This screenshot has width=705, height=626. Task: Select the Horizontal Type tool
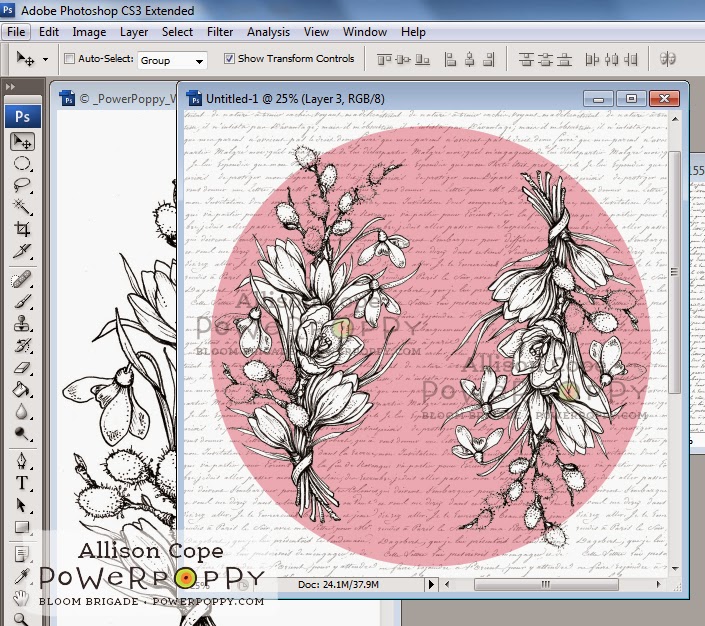coord(22,483)
